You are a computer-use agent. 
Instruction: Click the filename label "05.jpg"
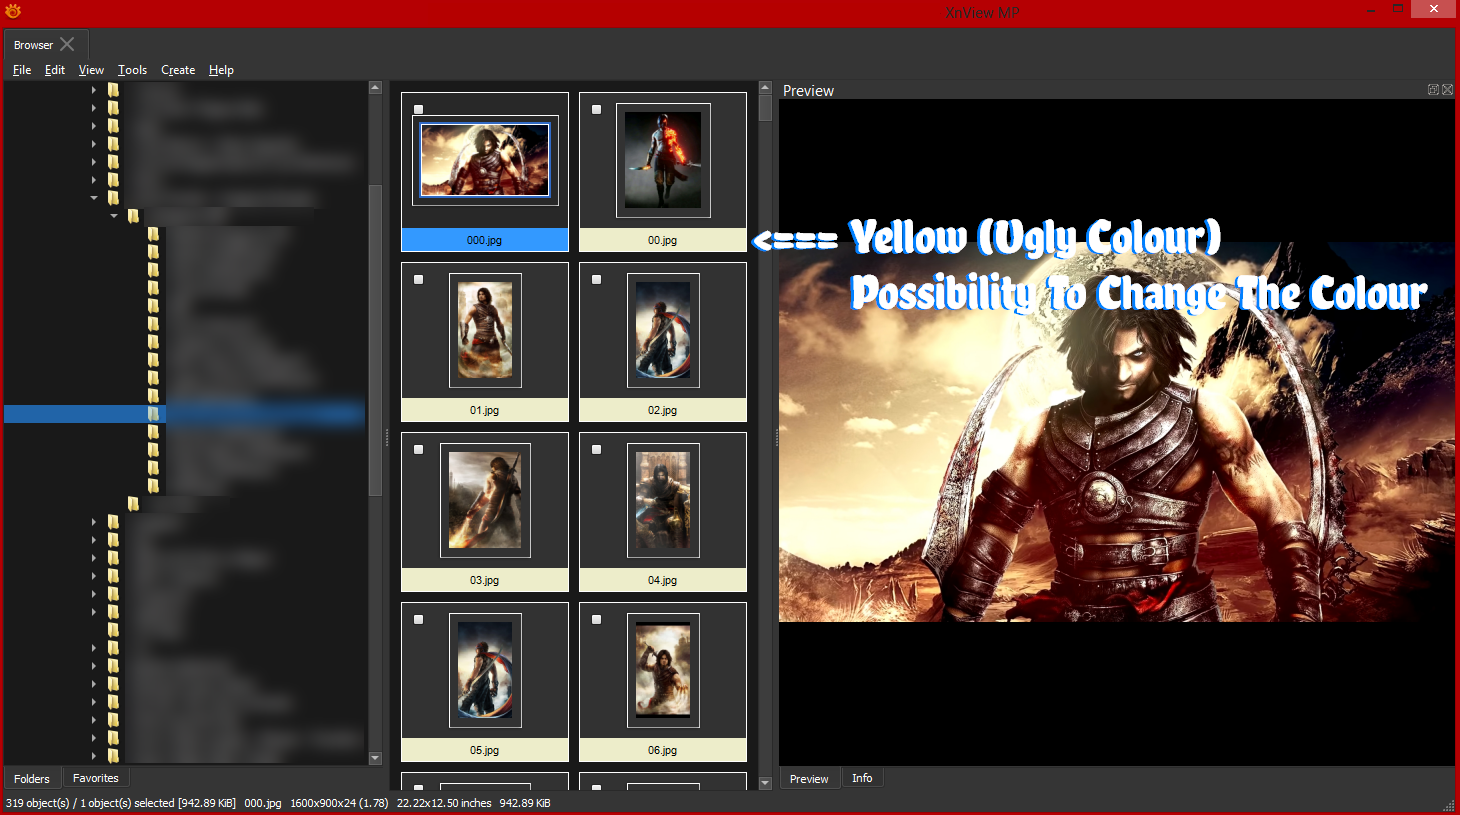tap(484, 750)
